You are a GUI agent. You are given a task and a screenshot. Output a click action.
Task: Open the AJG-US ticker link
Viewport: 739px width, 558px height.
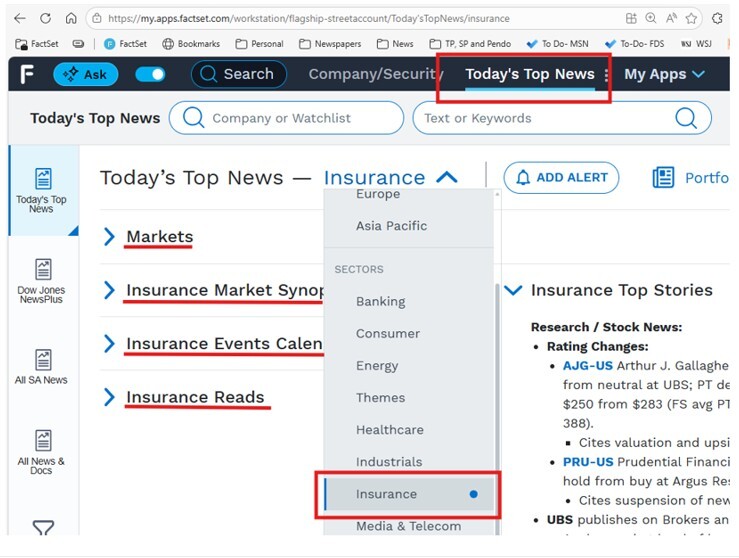(x=588, y=366)
